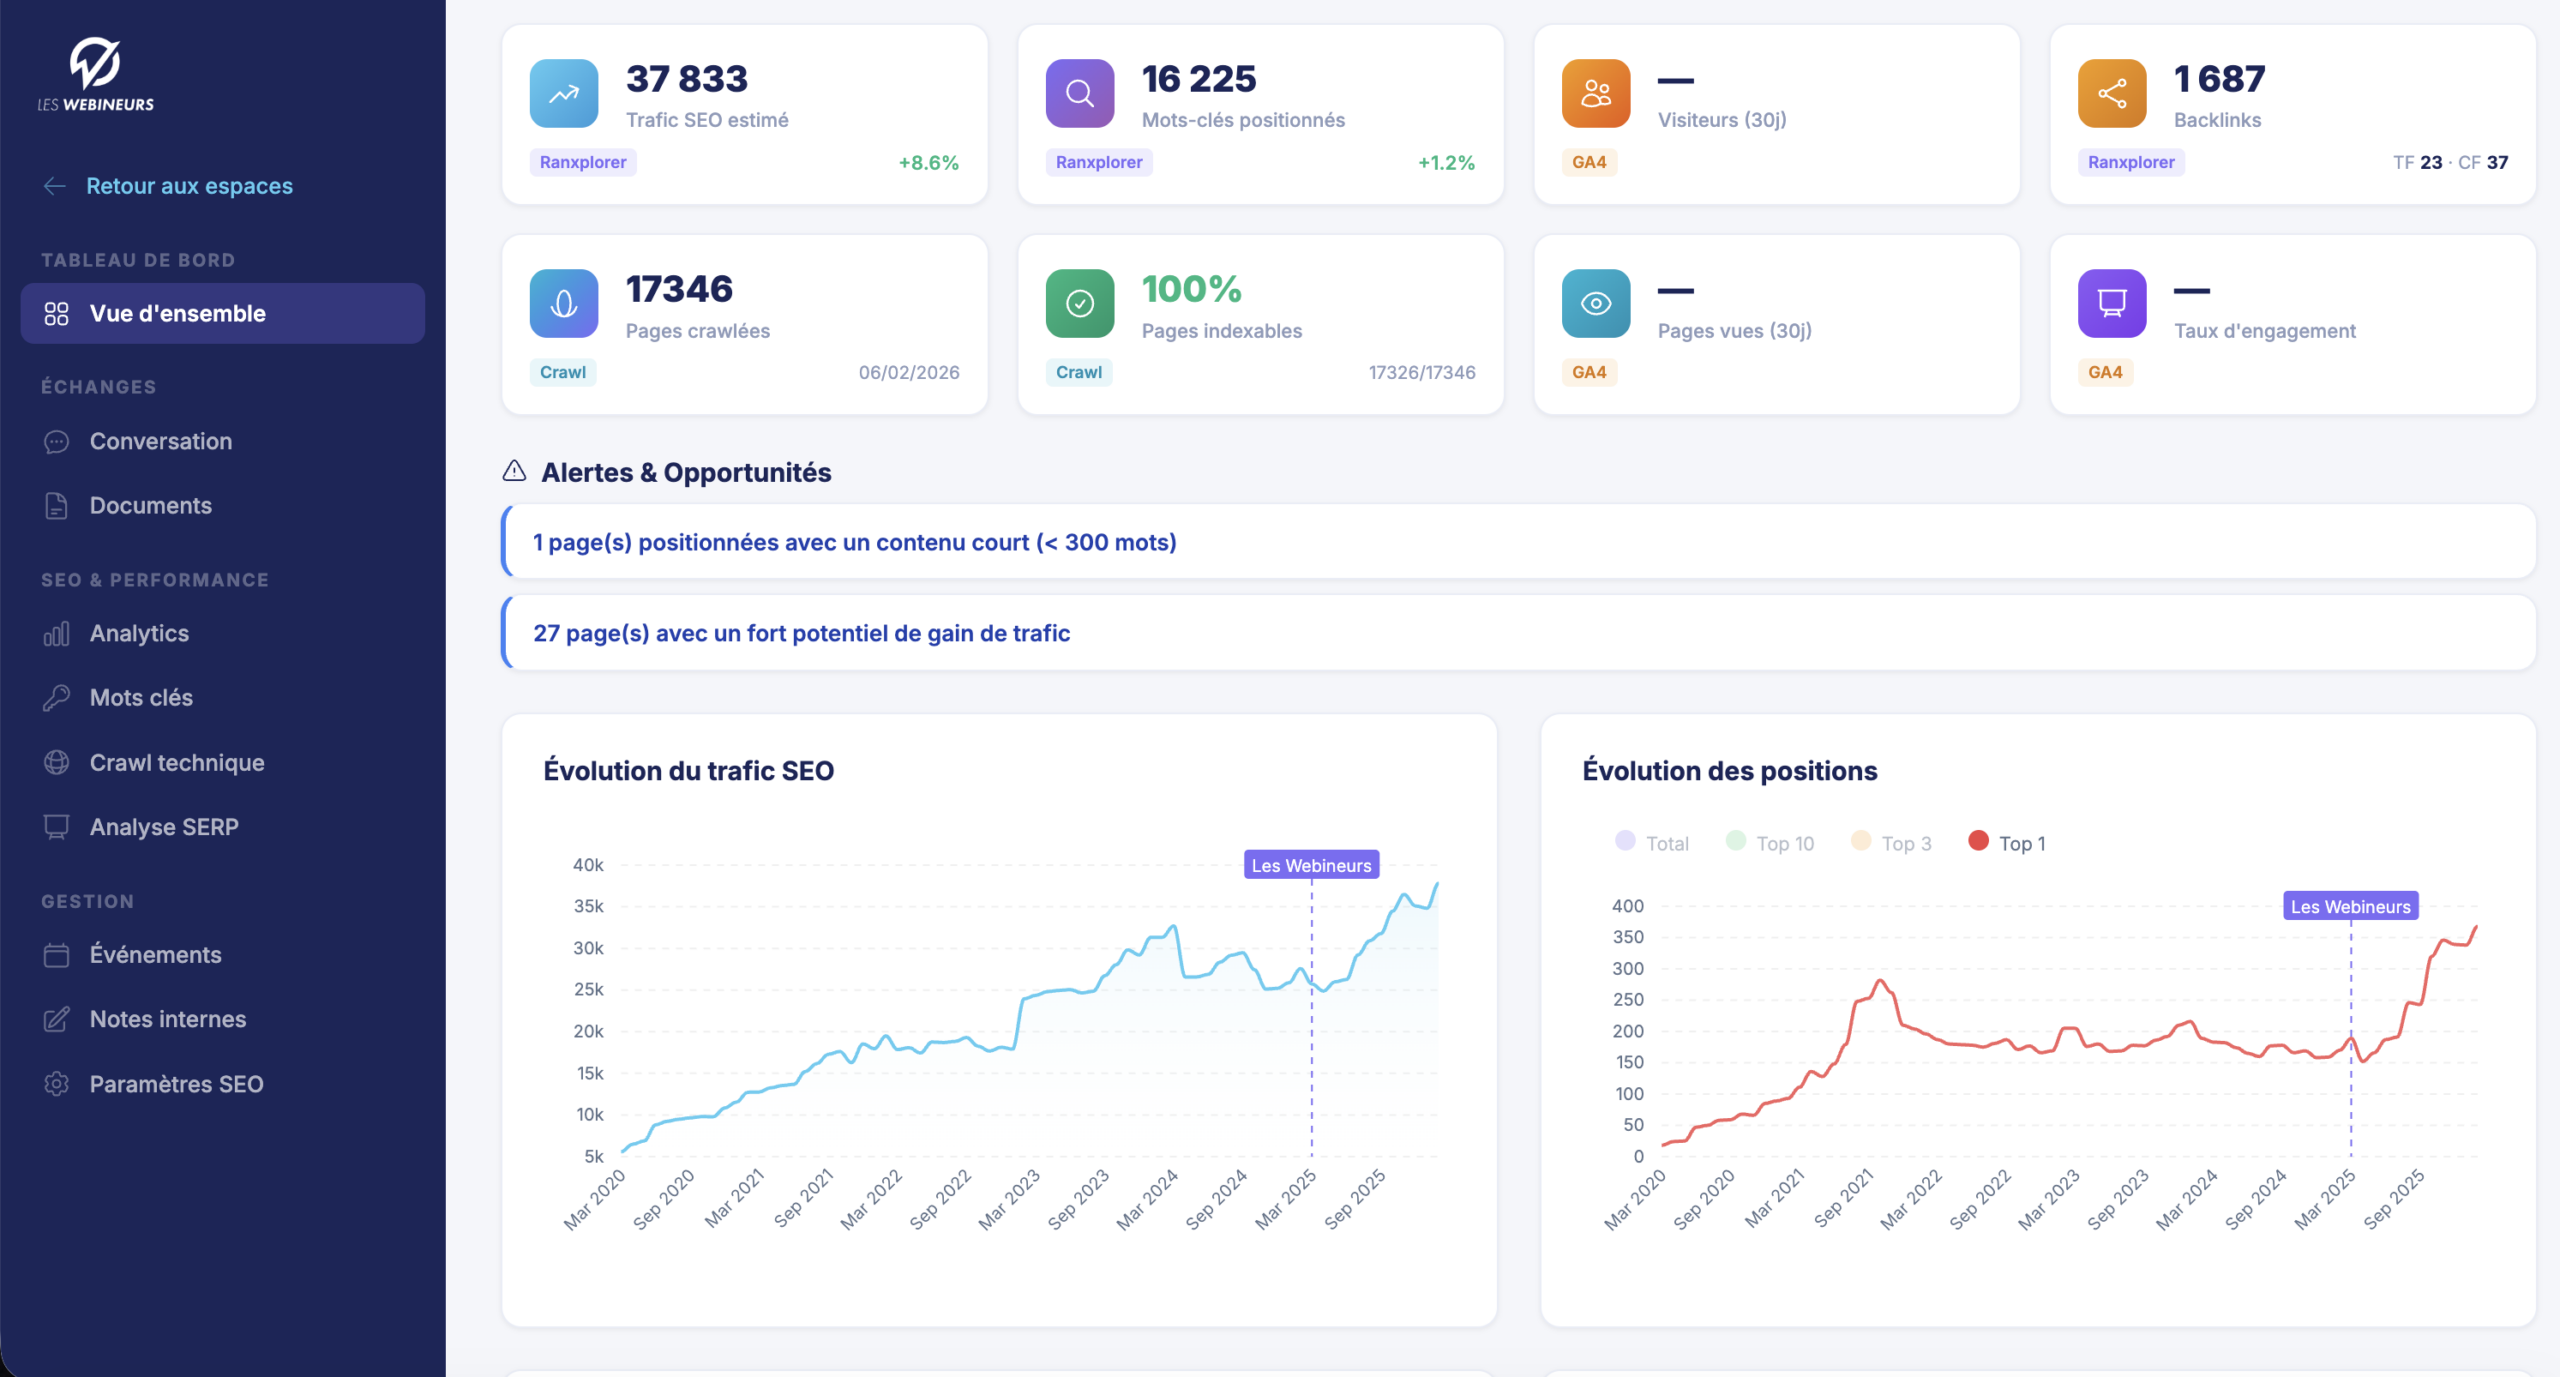Image resolution: width=2560 pixels, height=1377 pixels.
Task: Click the Visiteurs (30j) people icon
Action: pyautogui.click(x=1596, y=93)
